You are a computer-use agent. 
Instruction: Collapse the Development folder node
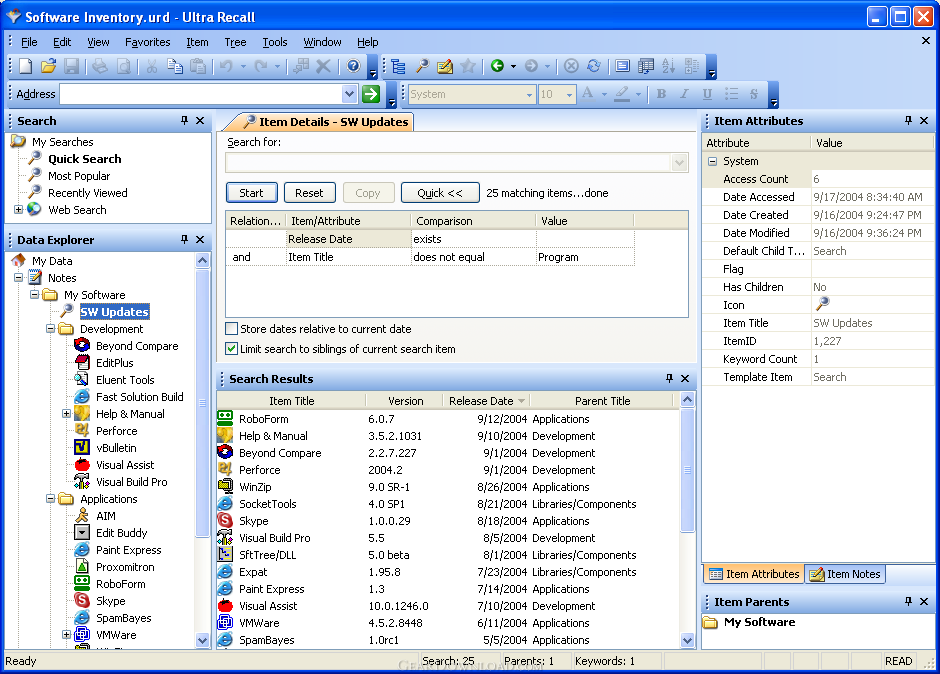click(50, 329)
